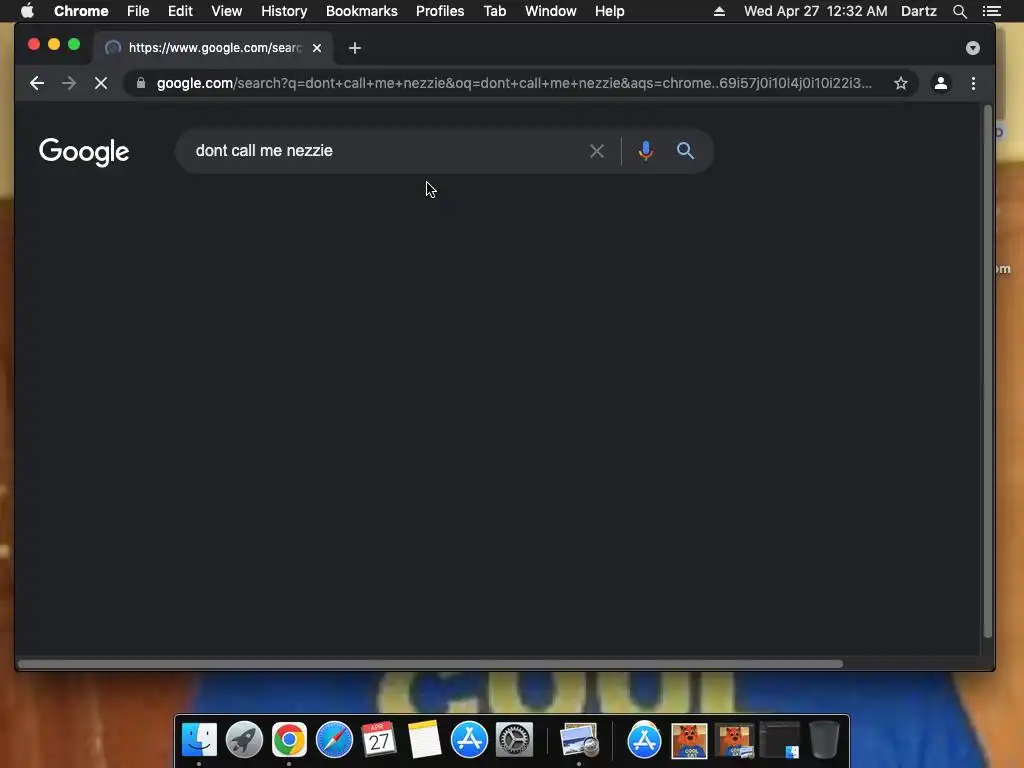Viewport: 1024px width, 768px height.
Task: Select the google.com search tab
Action: point(212,48)
